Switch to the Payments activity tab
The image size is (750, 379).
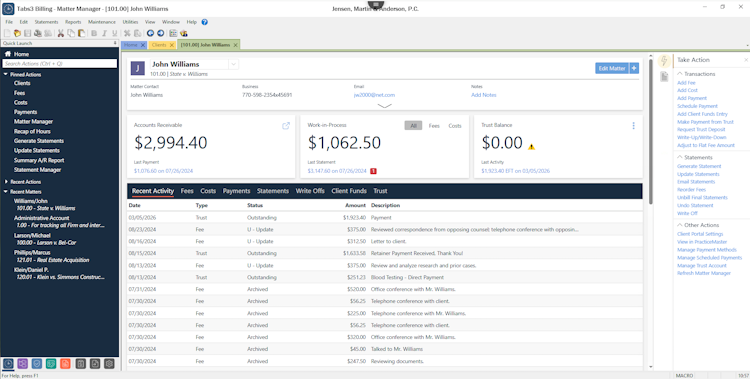tap(236, 191)
